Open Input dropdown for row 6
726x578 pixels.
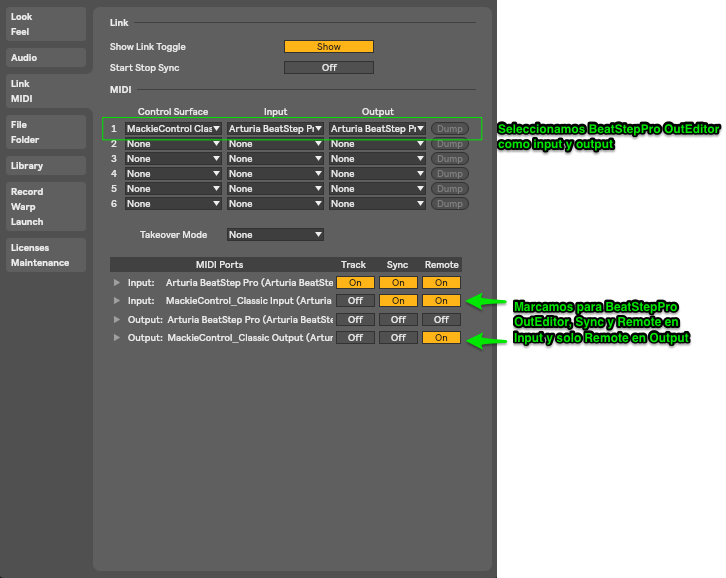click(275, 204)
